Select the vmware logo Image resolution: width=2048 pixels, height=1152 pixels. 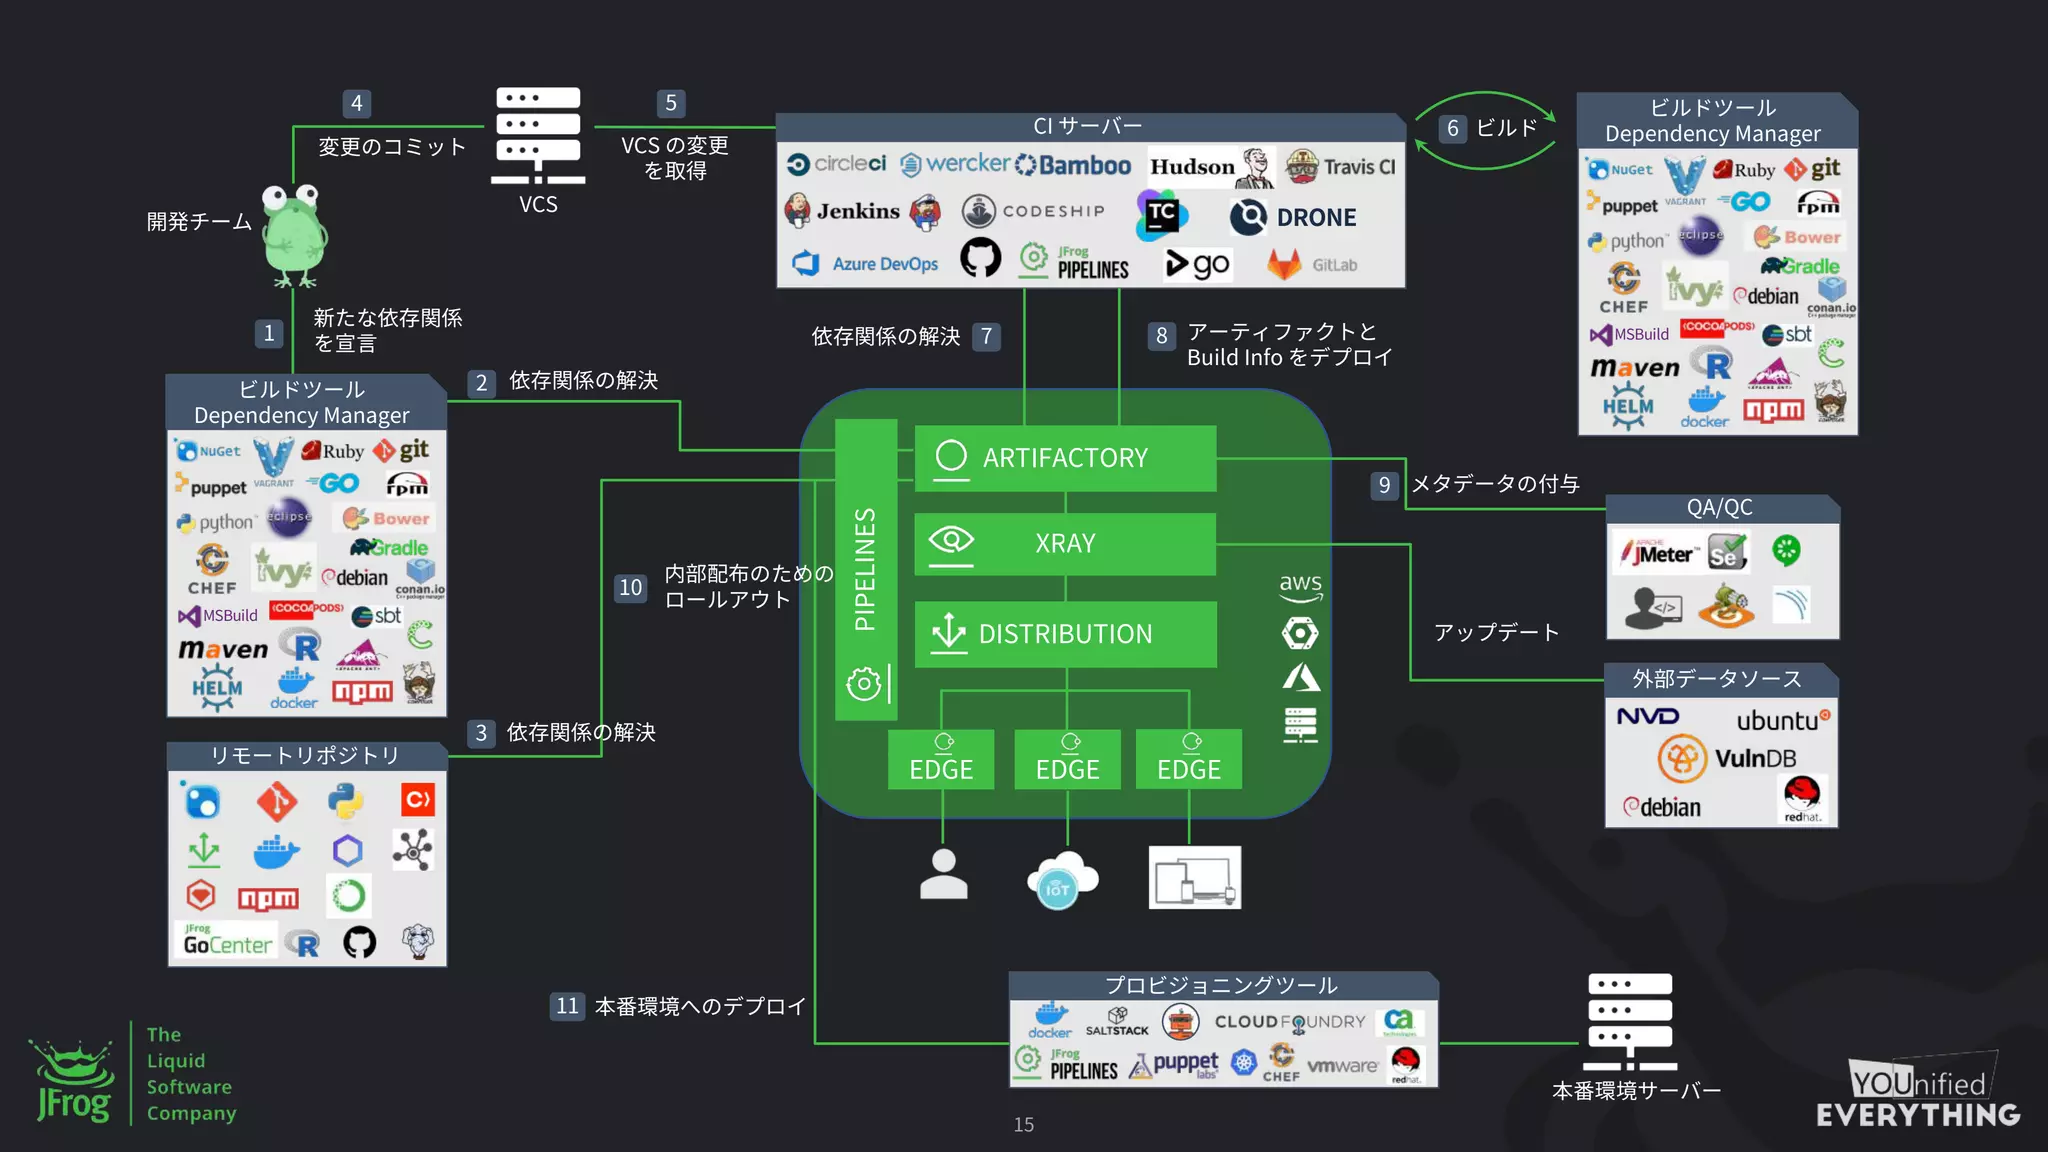[x=1342, y=1066]
